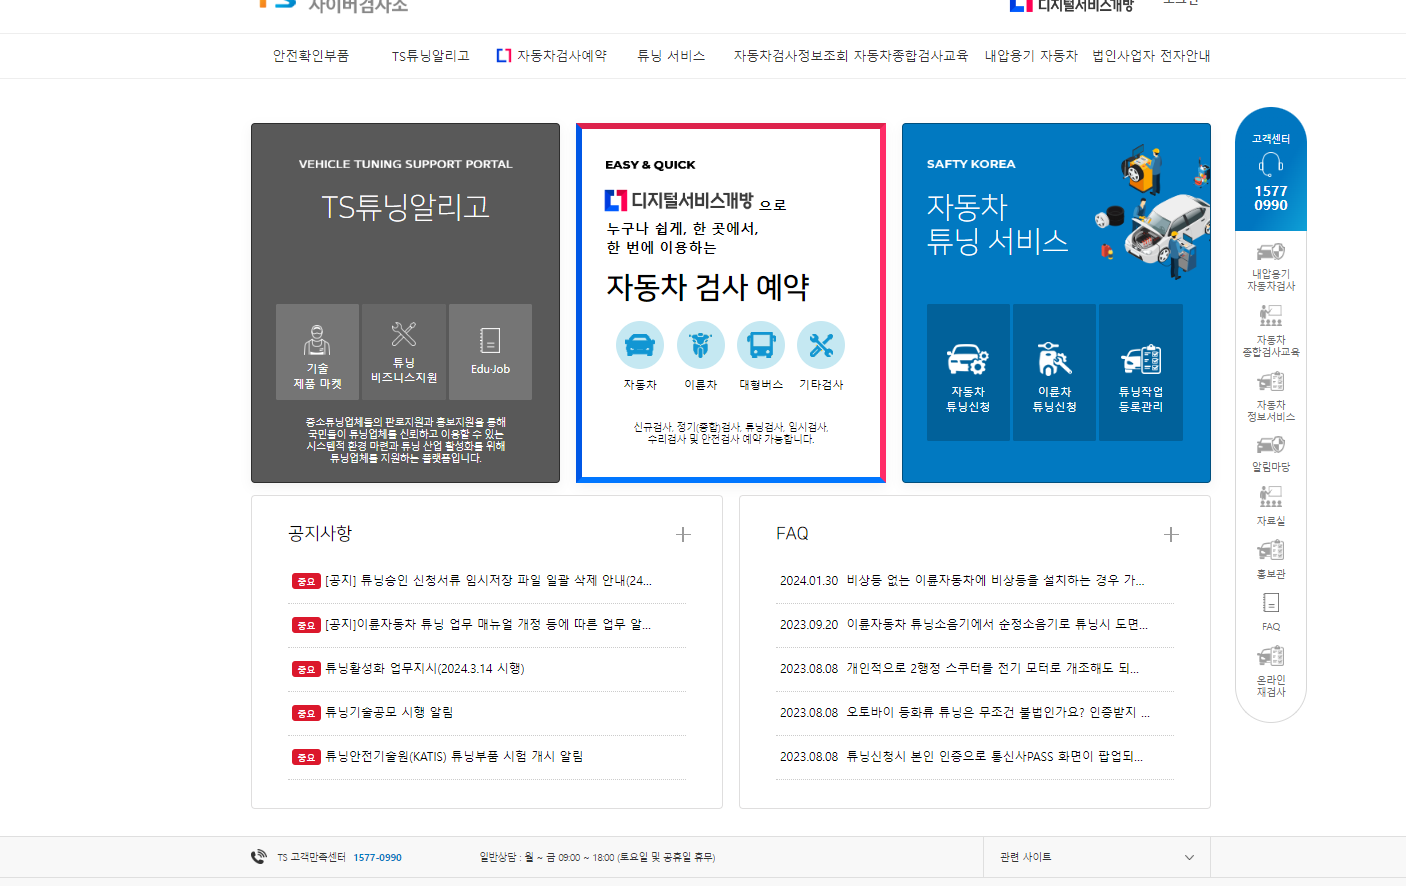Click the 공지사항 section title
Image resolution: width=1406 pixels, height=886 pixels.
[320, 534]
